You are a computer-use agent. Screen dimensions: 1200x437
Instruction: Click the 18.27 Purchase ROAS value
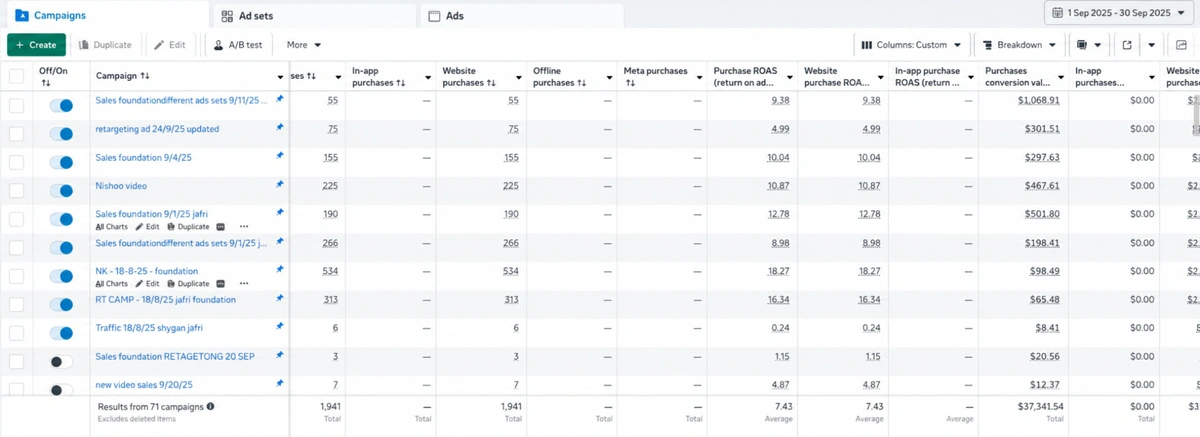[x=781, y=271]
